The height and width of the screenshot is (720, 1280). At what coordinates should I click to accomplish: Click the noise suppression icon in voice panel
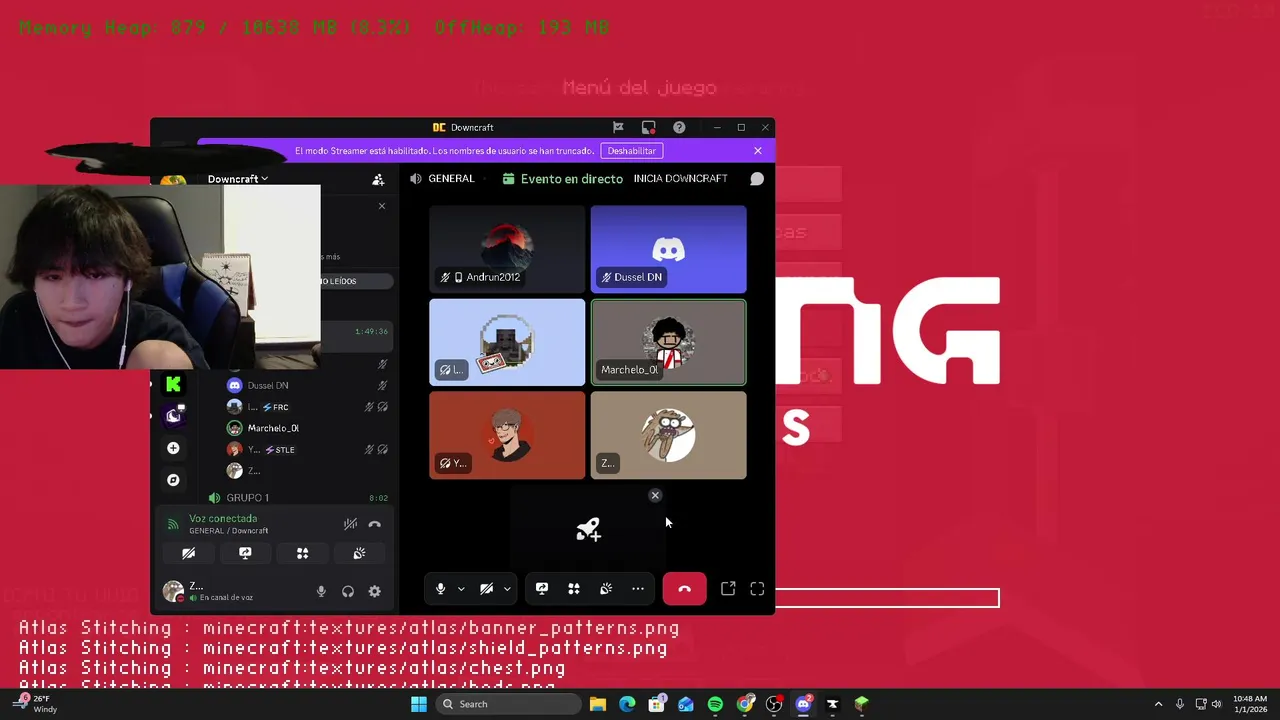click(x=350, y=524)
